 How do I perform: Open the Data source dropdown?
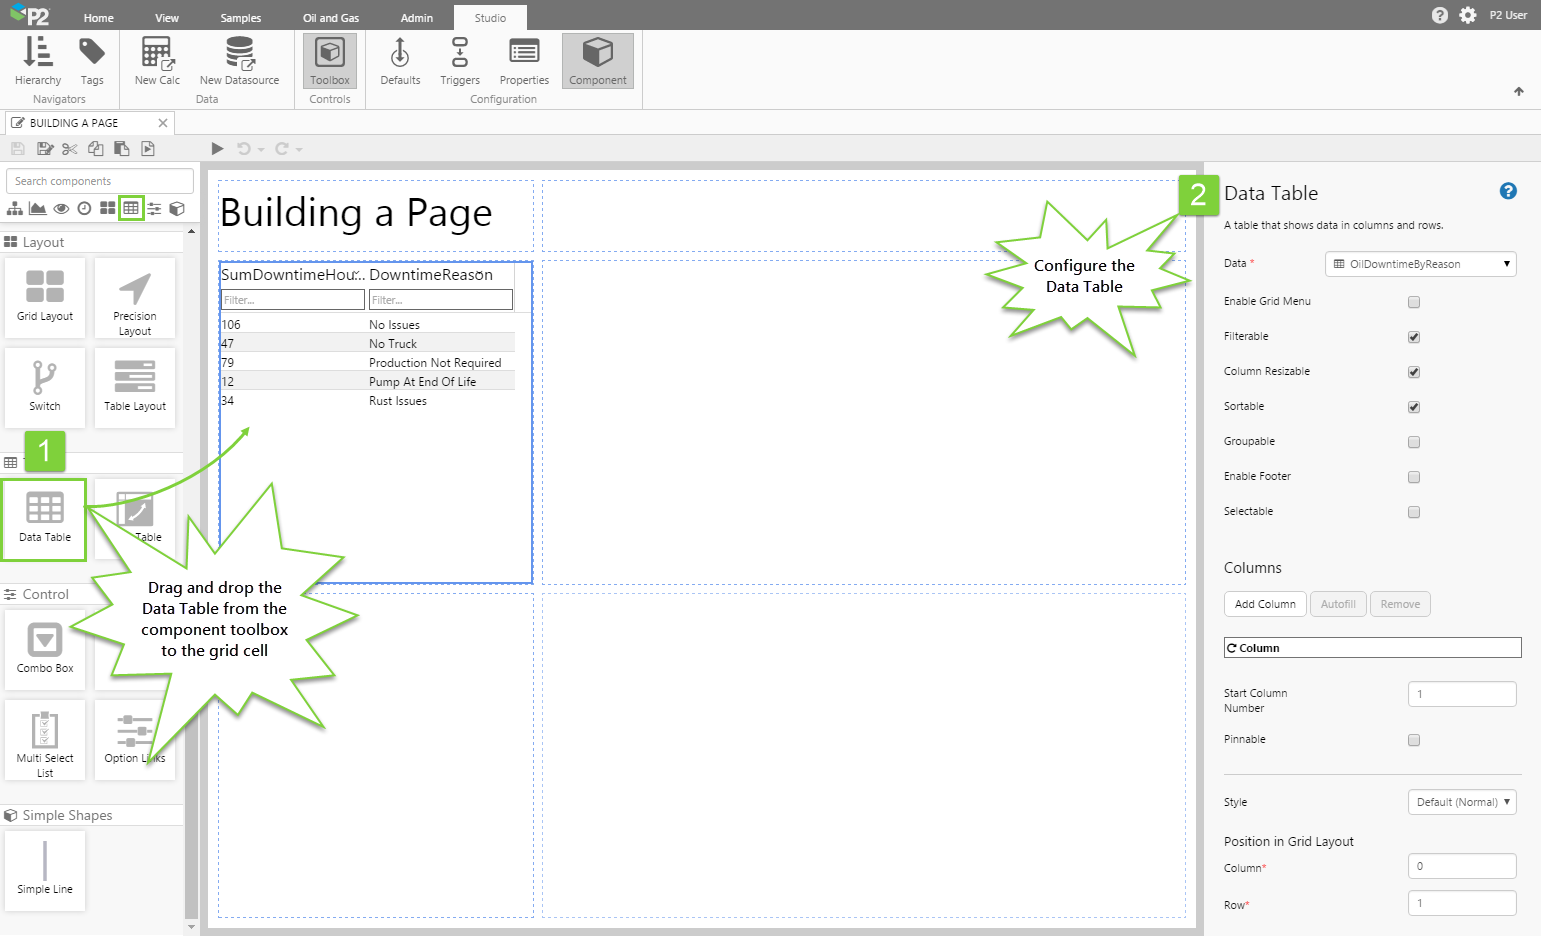click(x=1420, y=264)
